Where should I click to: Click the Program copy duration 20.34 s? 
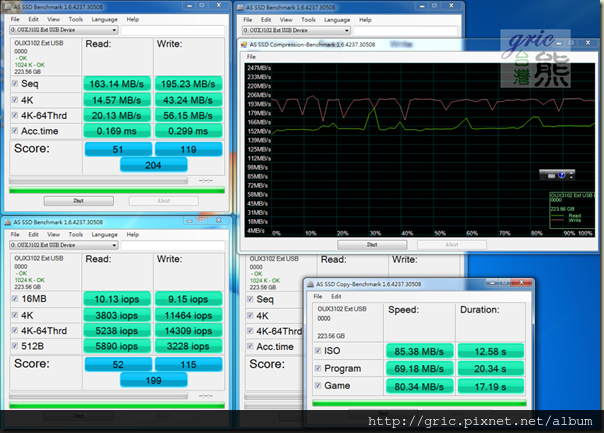(x=490, y=369)
